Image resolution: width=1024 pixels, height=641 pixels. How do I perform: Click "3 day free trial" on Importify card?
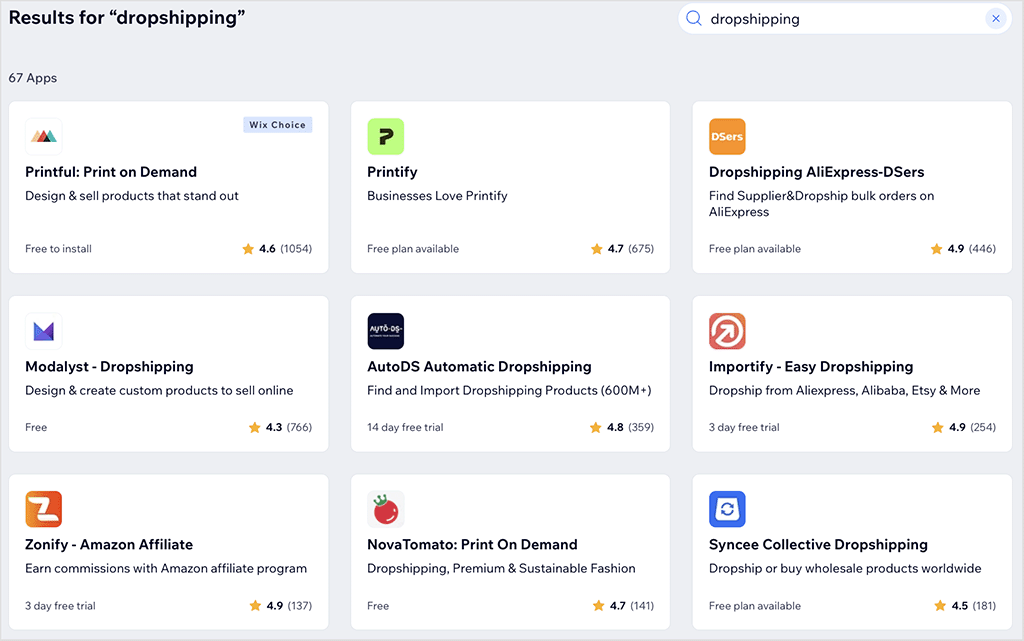click(x=744, y=428)
